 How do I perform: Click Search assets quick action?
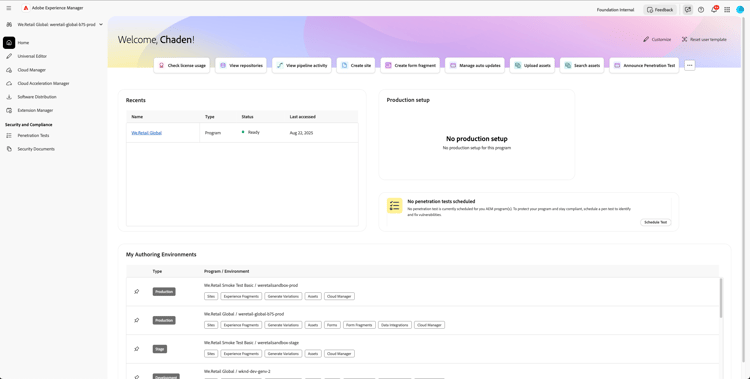(x=582, y=66)
